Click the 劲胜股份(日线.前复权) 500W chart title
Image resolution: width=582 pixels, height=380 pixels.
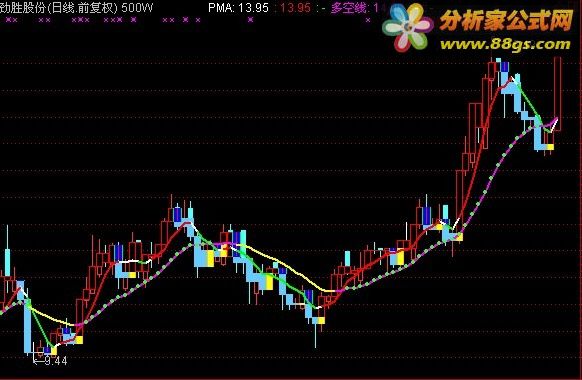pos(76,7)
